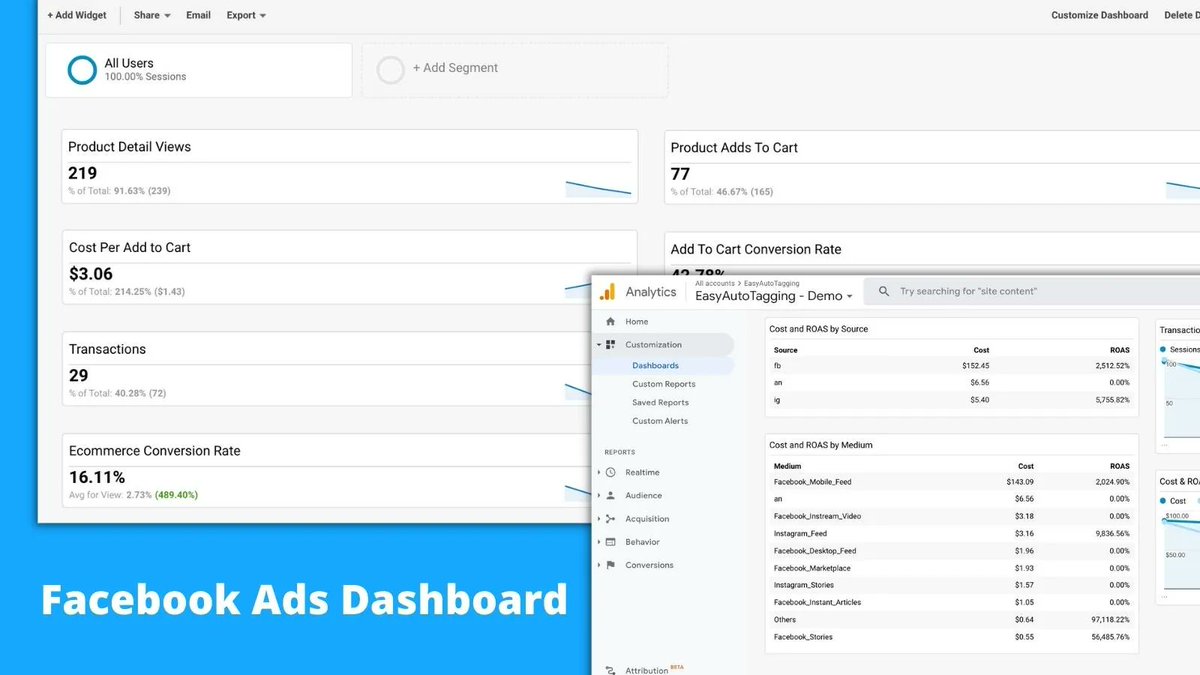Open Saved Reports in the sidebar
Viewport: 1200px width, 675px height.
click(x=660, y=403)
